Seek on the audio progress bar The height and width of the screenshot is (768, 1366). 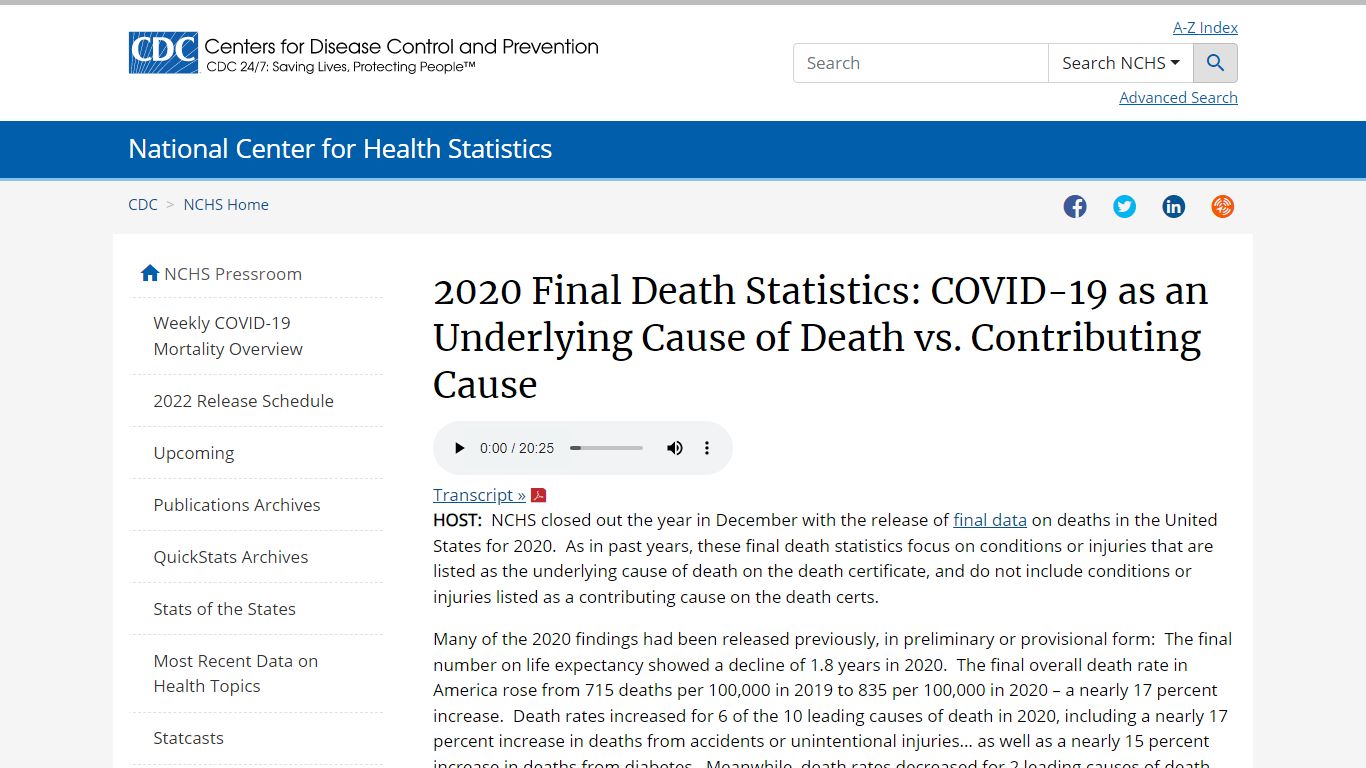tap(606, 448)
